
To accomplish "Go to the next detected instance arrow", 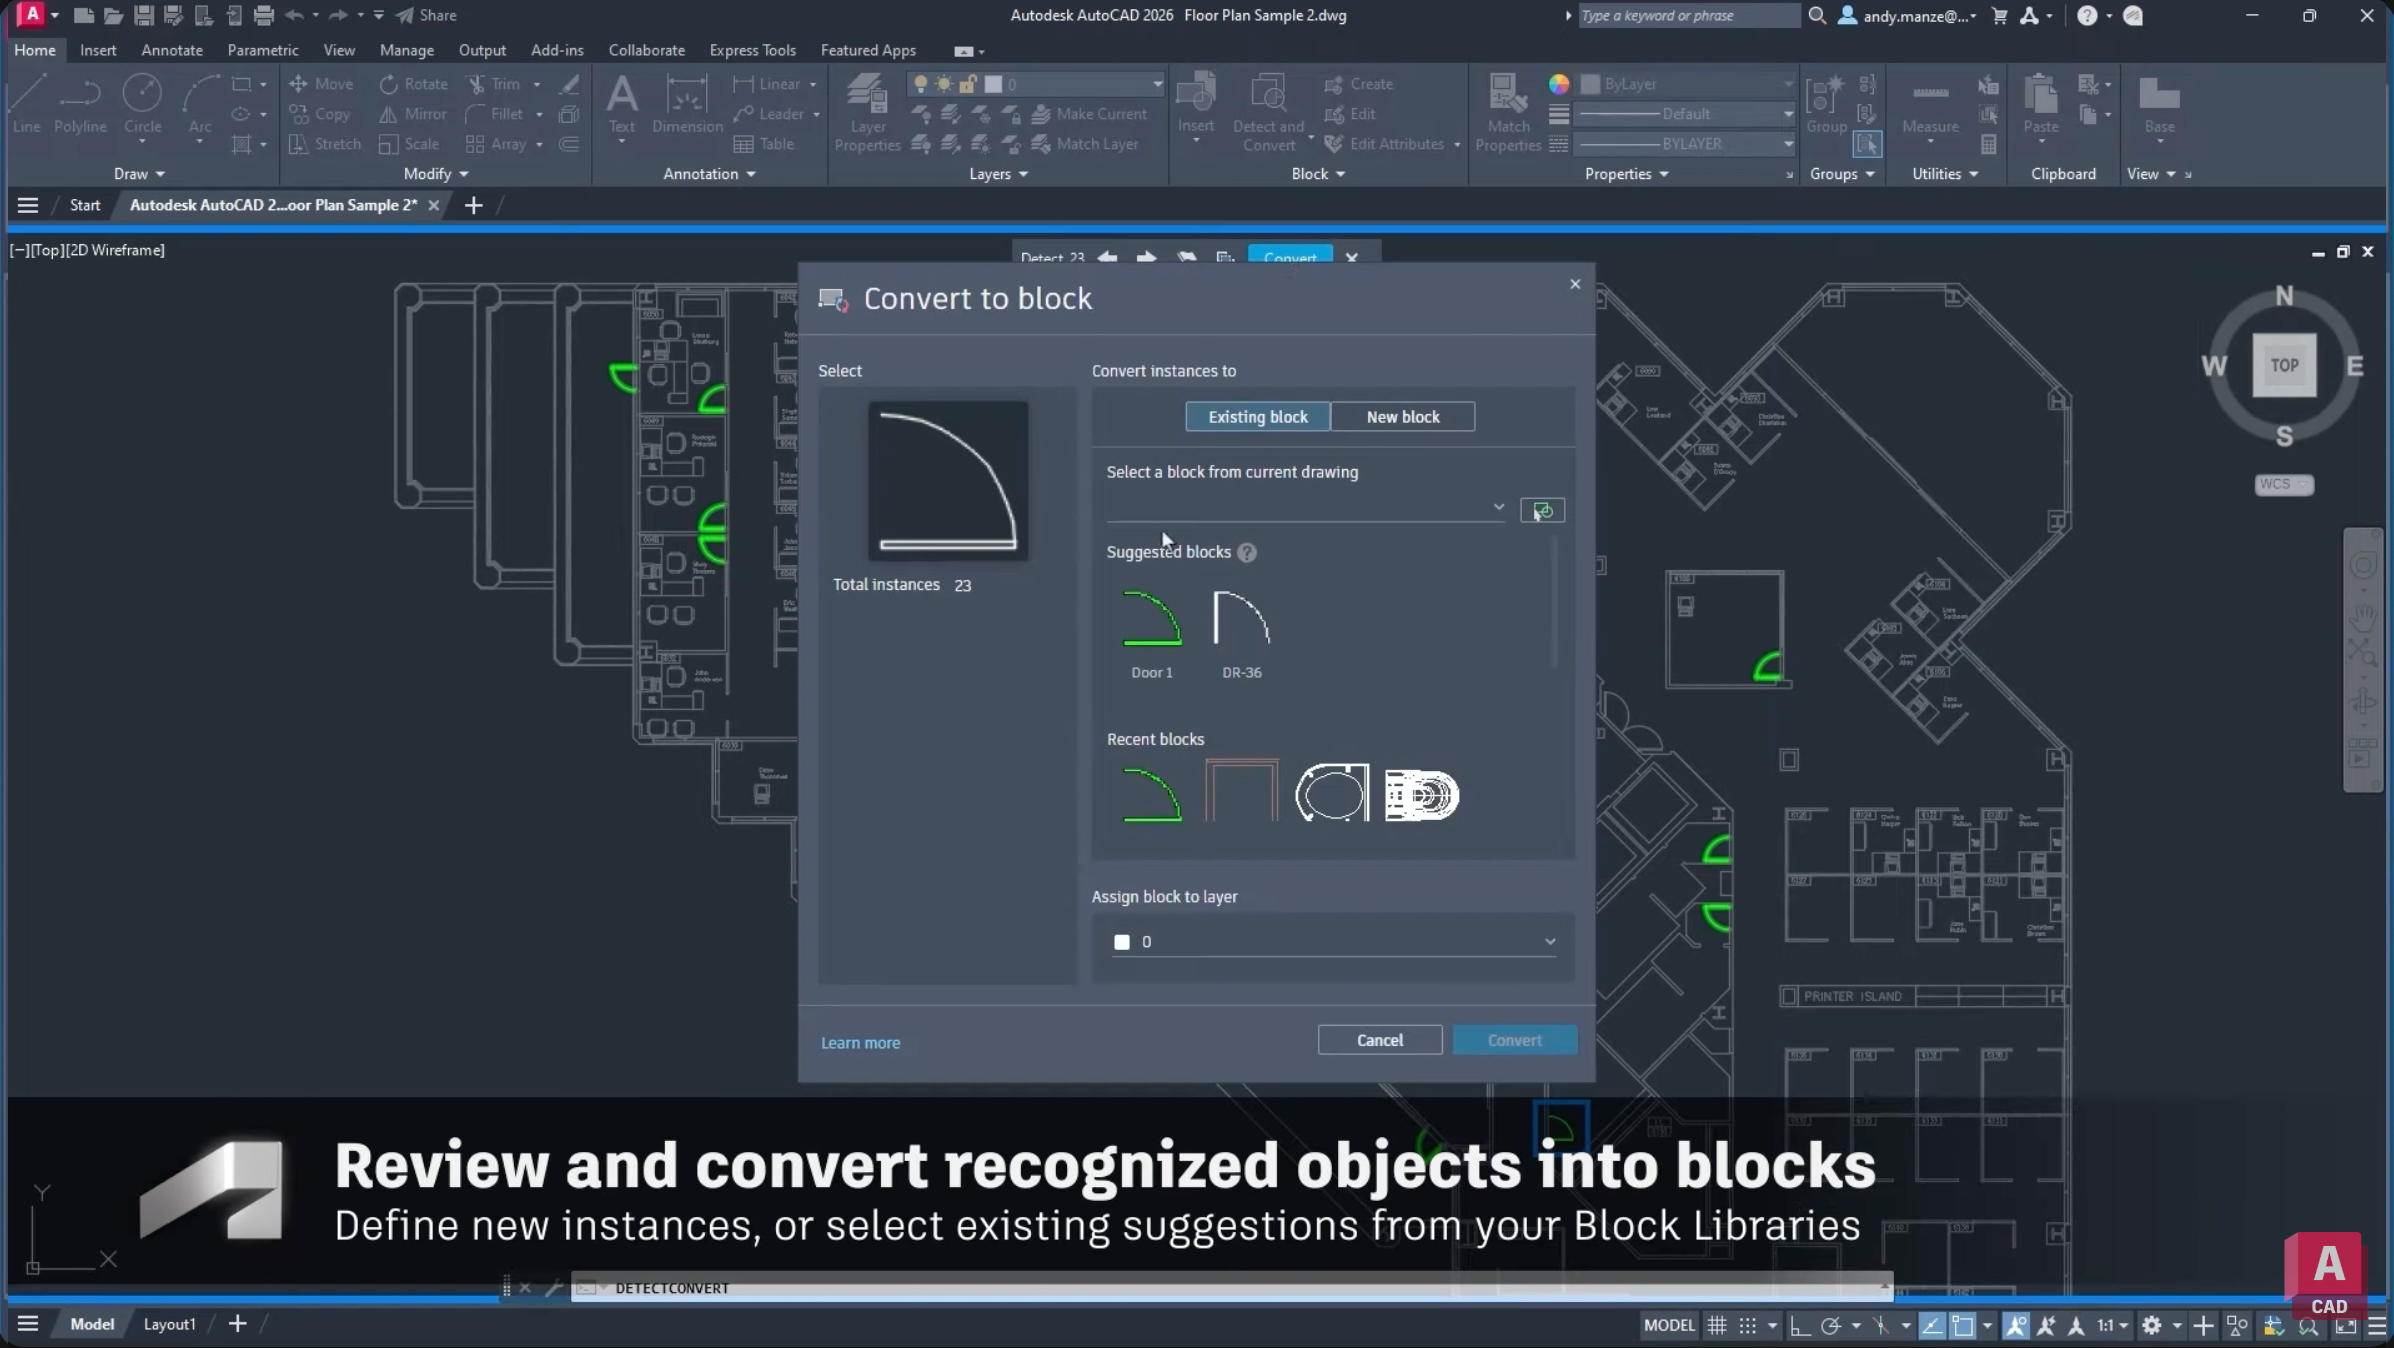I will pos(1146,257).
